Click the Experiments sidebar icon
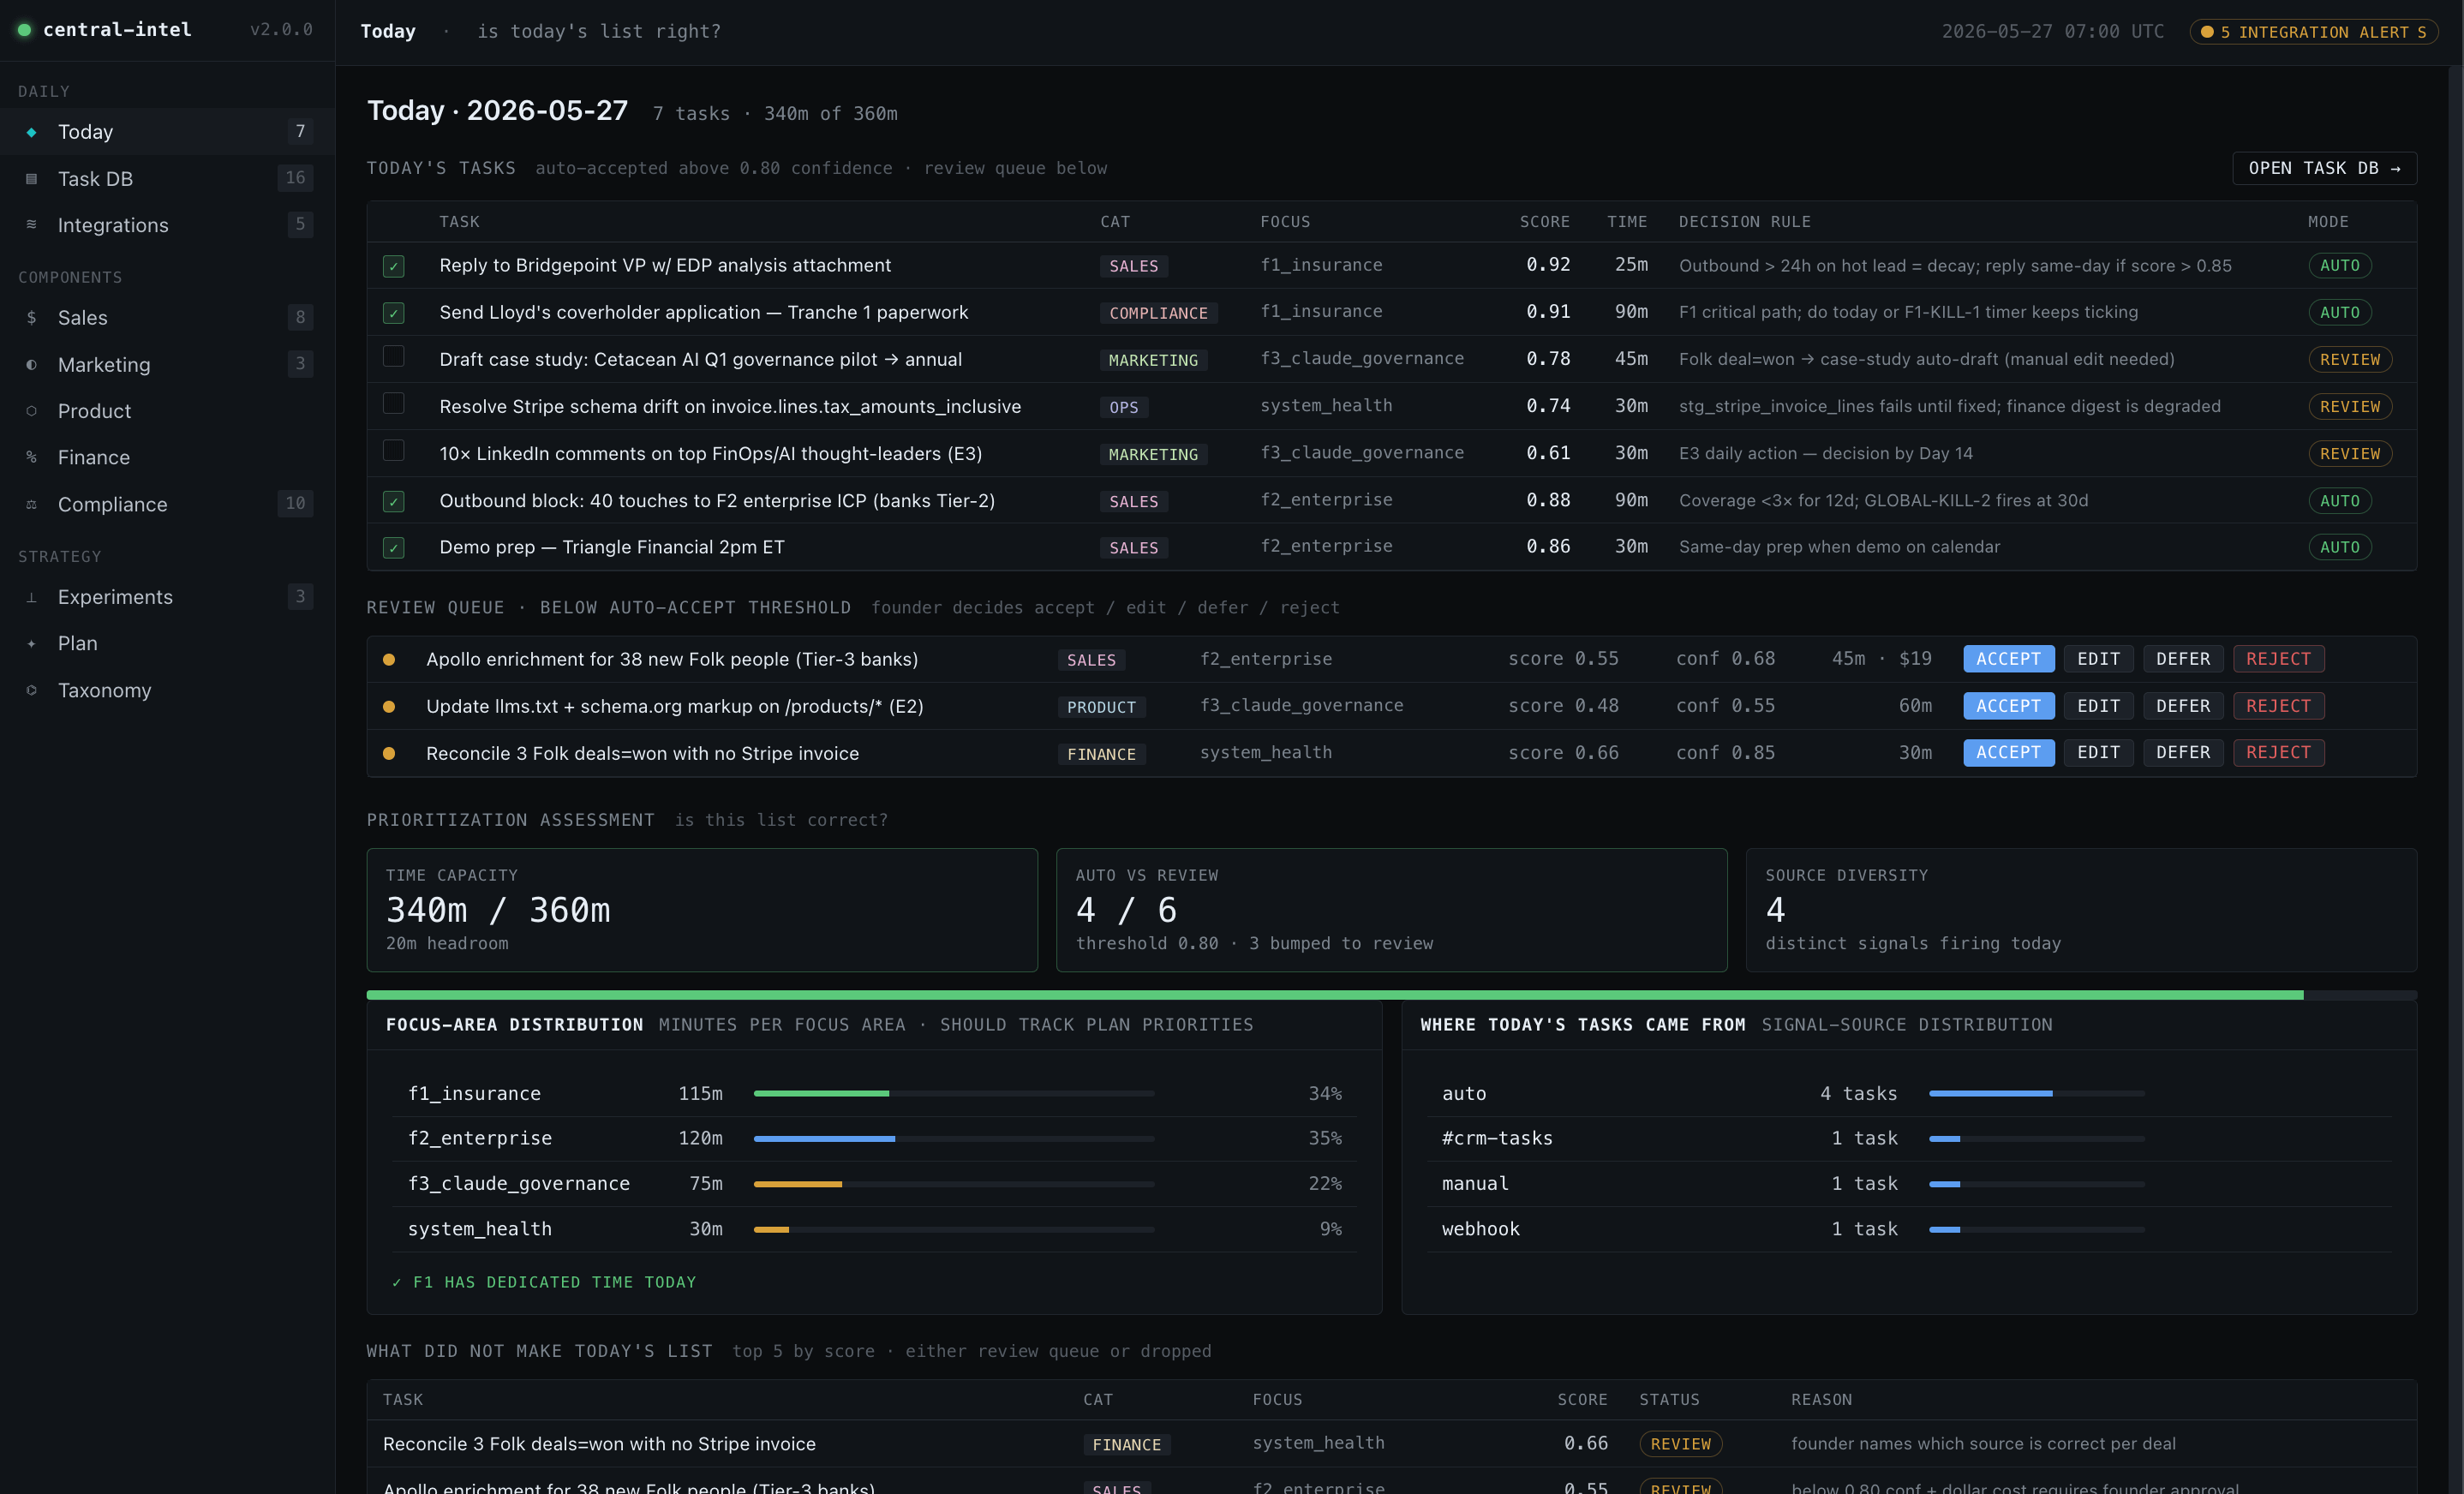The image size is (2464, 1494). (31, 597)
